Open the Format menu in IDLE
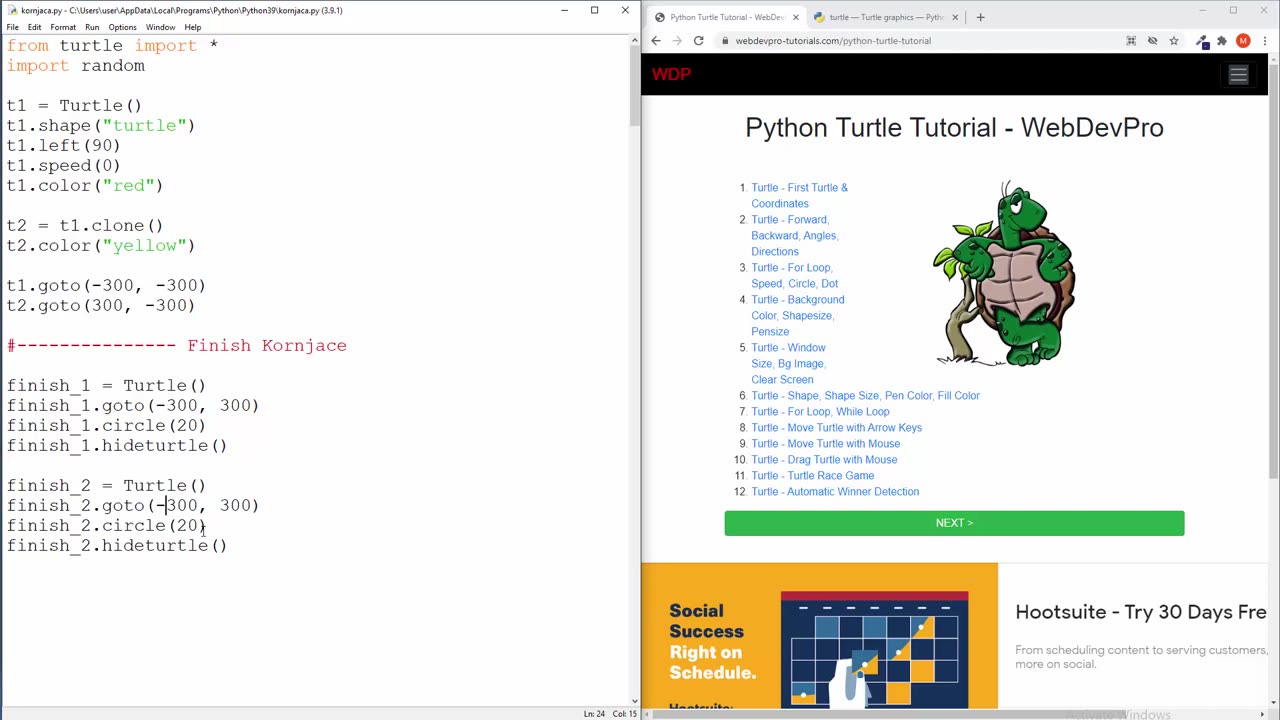Image resolution: width=1280 pixels, height=720 pixels. tap(63, 27)
